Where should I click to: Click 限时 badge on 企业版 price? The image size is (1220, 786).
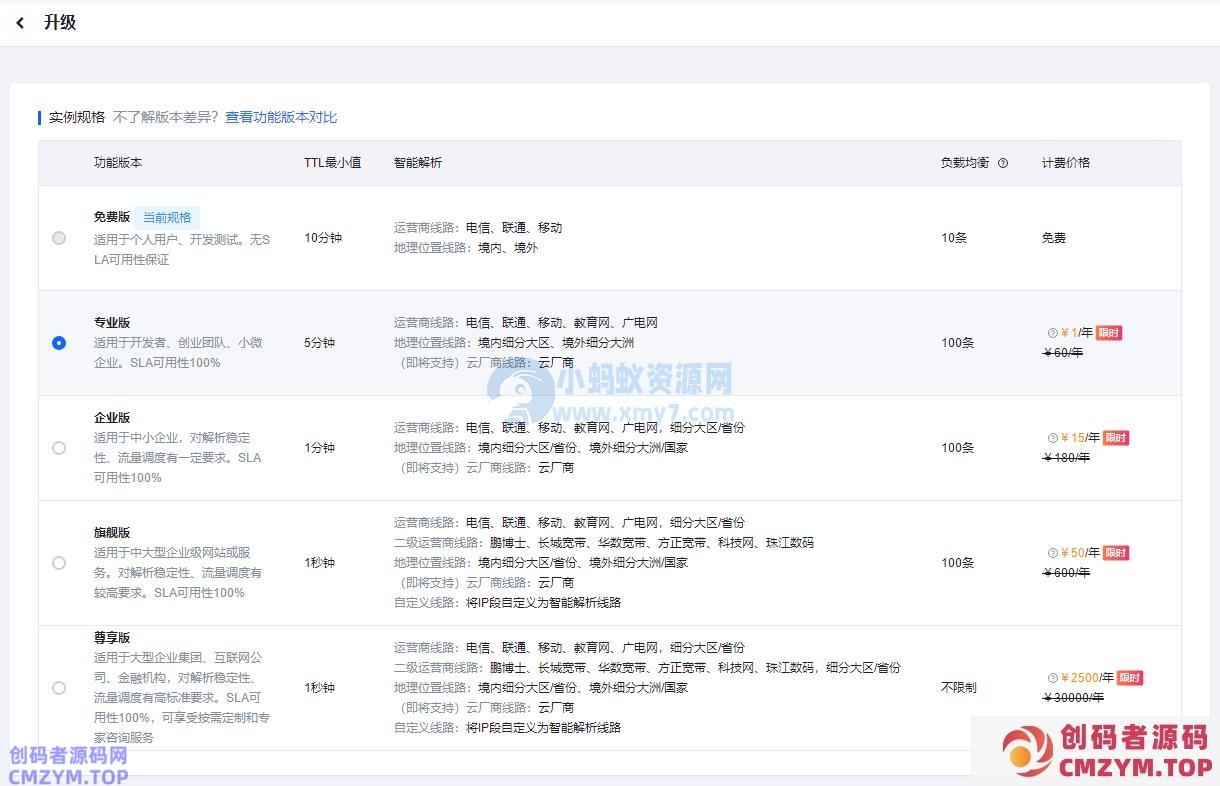point(1115,438)
